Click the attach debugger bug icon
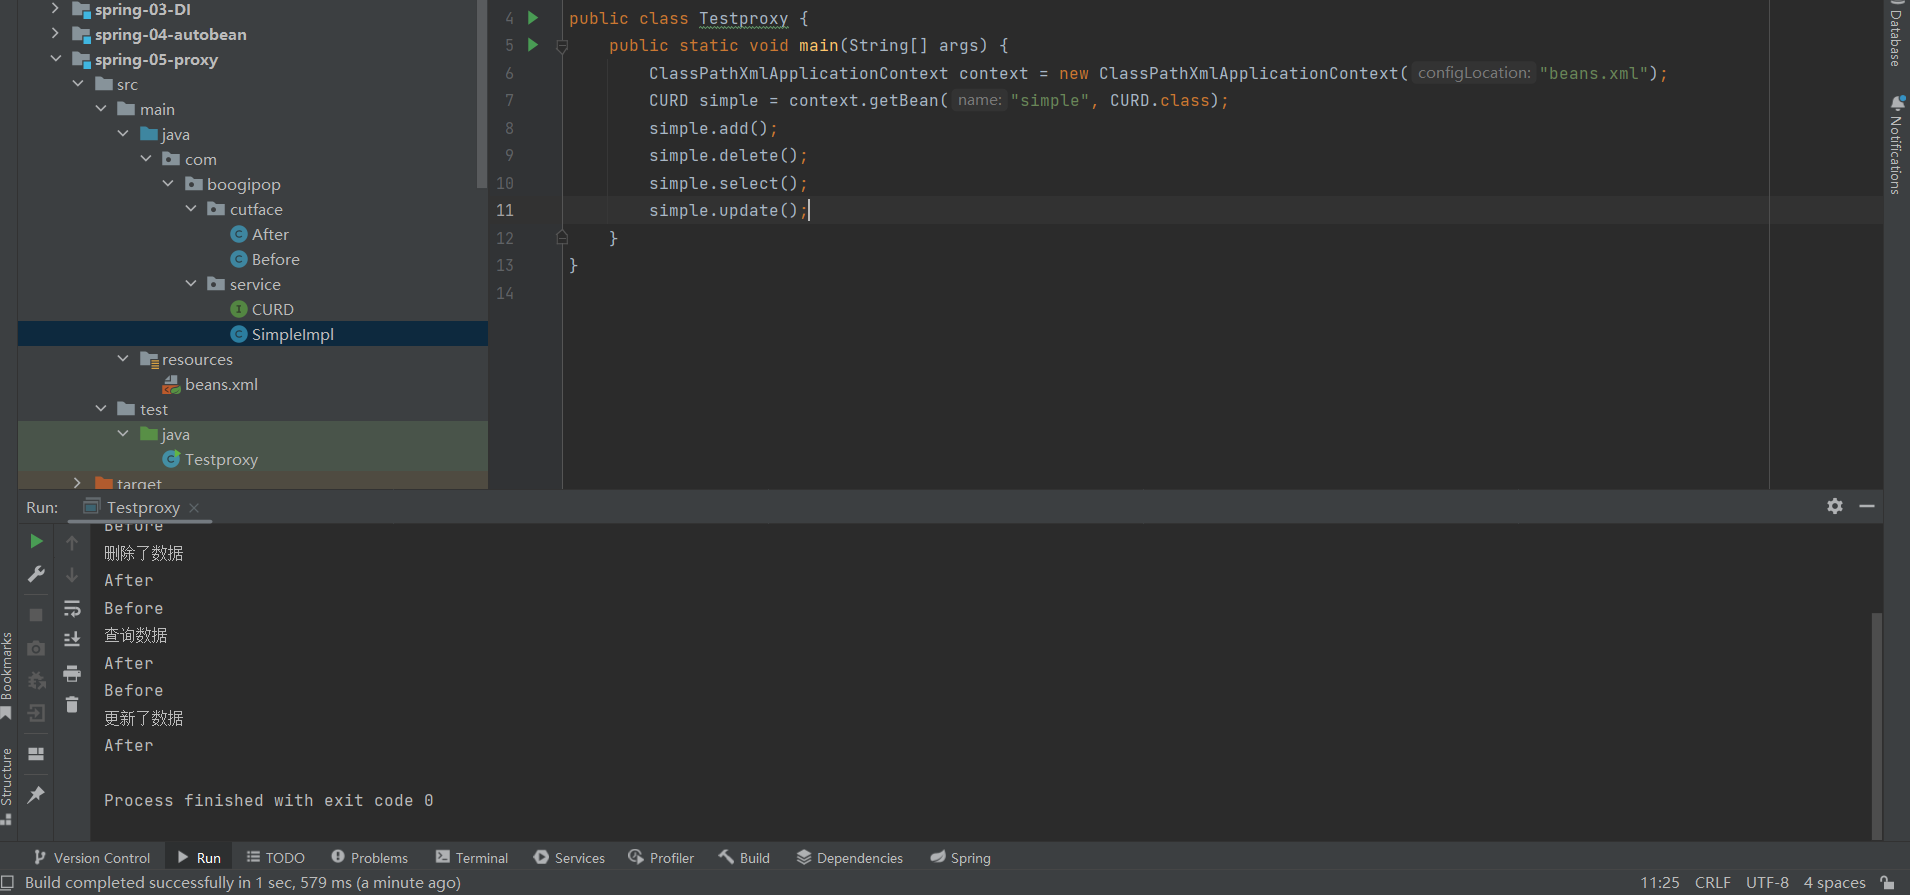The height and width of the screenshot is (895, 1910). pos(36,681)
